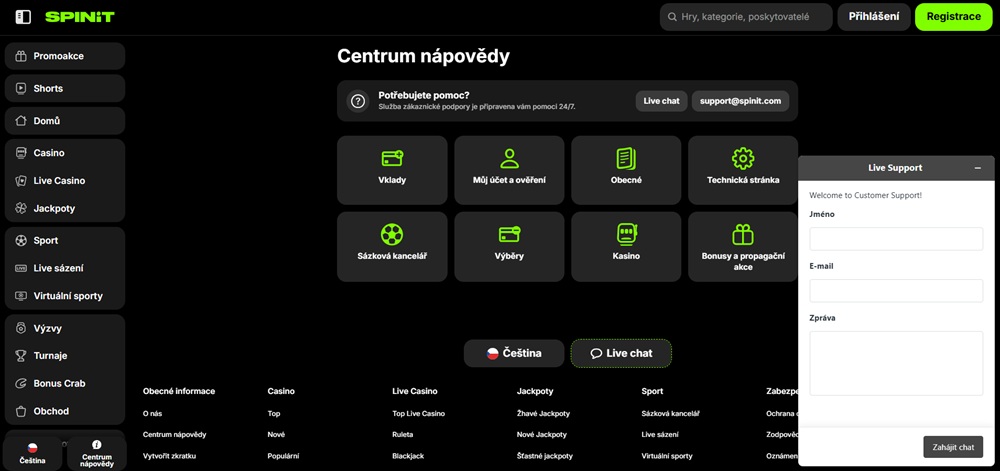The width and height of the screenshot is (1000, 471).
Task: Open the Čeština language selector
Action: pyautogui.click(x=514, y=353)
